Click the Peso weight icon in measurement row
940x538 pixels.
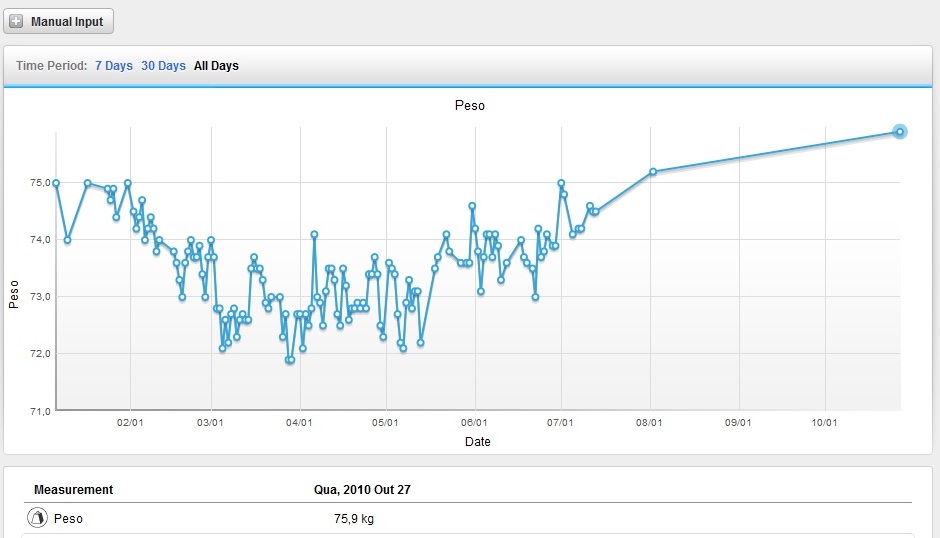click(37, 518)
